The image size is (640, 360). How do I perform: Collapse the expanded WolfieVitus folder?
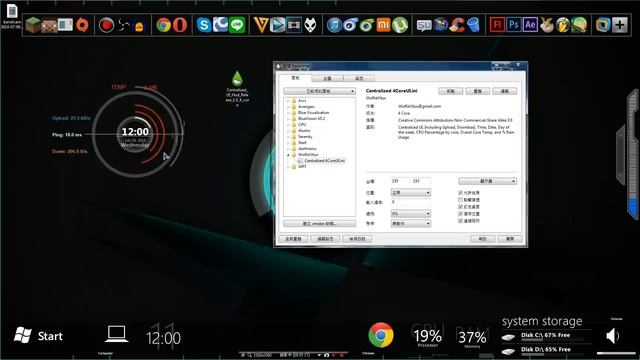click(x=288, y=155)
